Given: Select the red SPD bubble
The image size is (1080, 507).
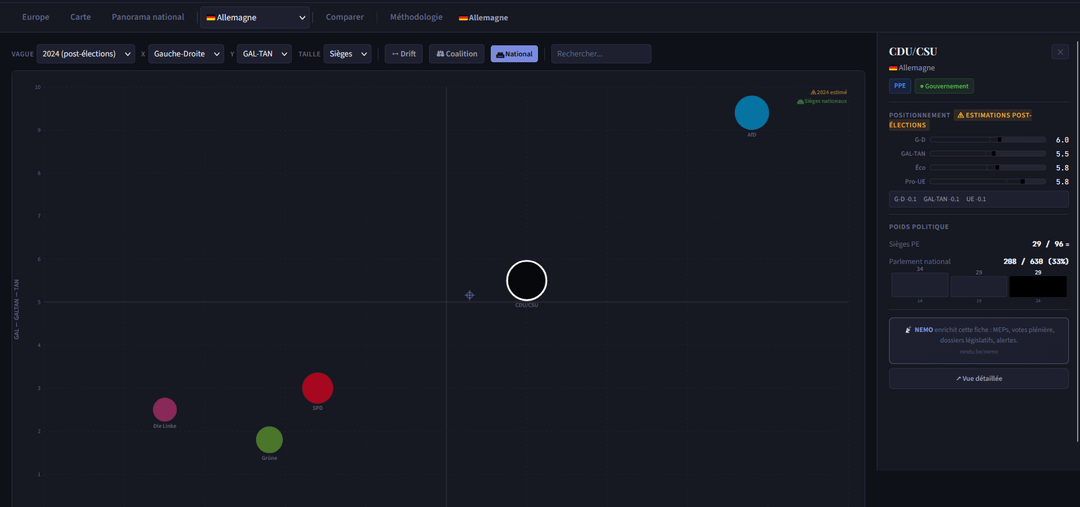Looking at the screenshot, I should (x=317, y=388).
